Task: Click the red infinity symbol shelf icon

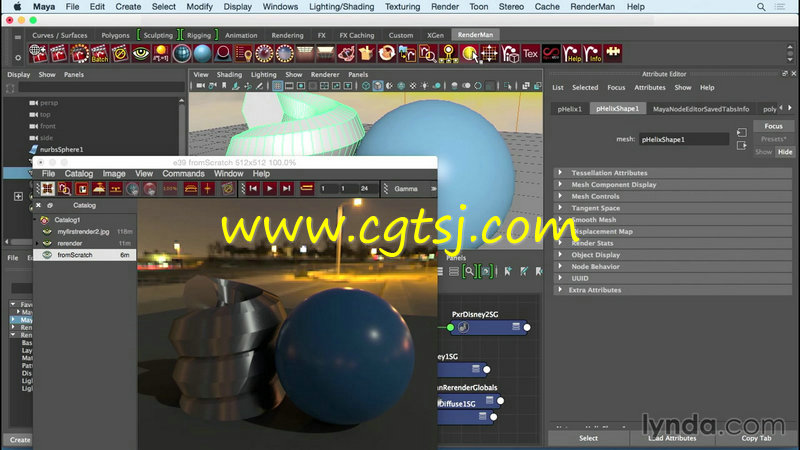Action: 551,54
